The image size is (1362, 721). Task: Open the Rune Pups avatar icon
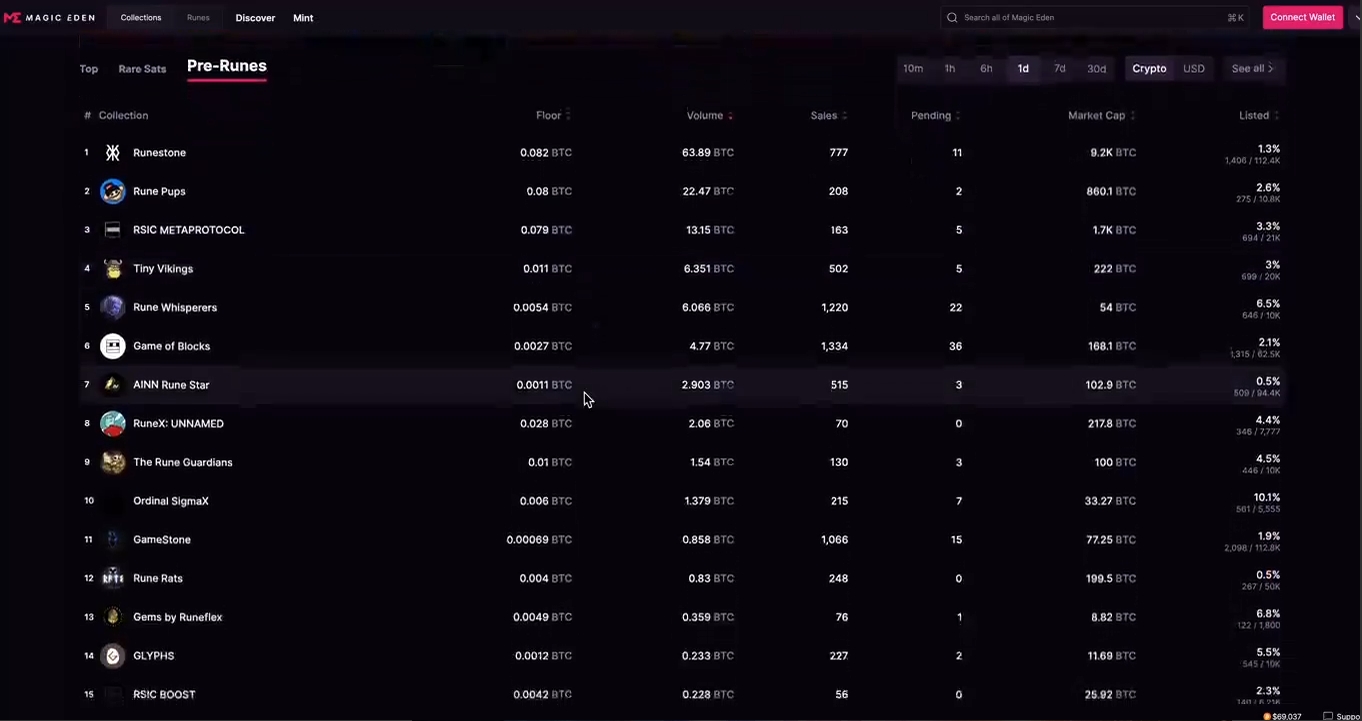pyautogui.click(x=113, y=191)
